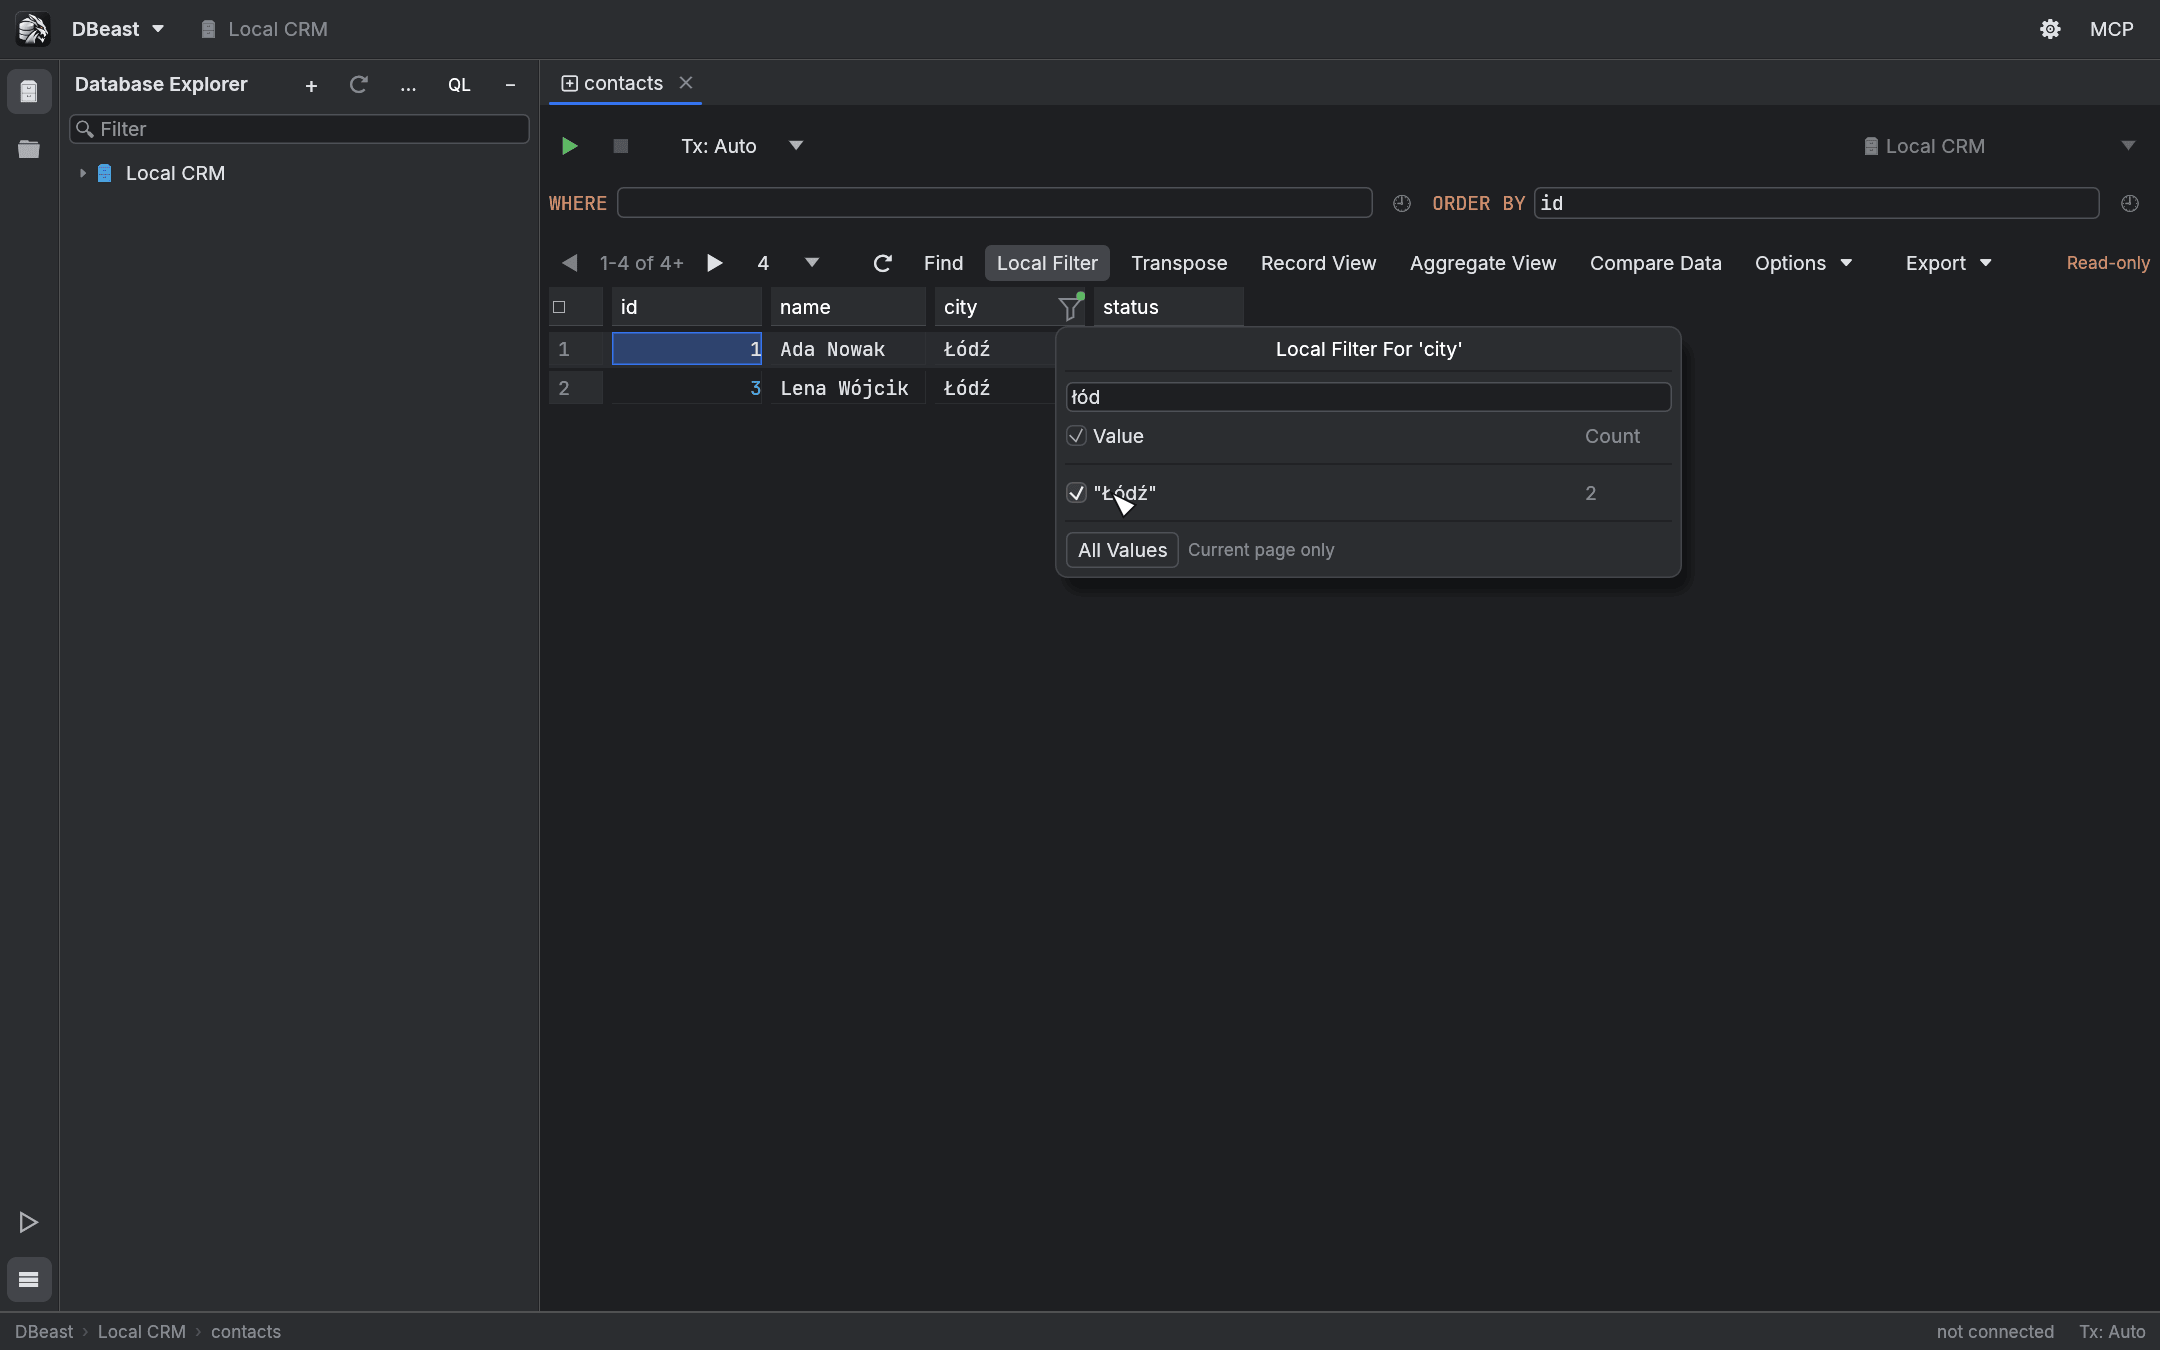Run query with green play icon

tap(569, 146)
